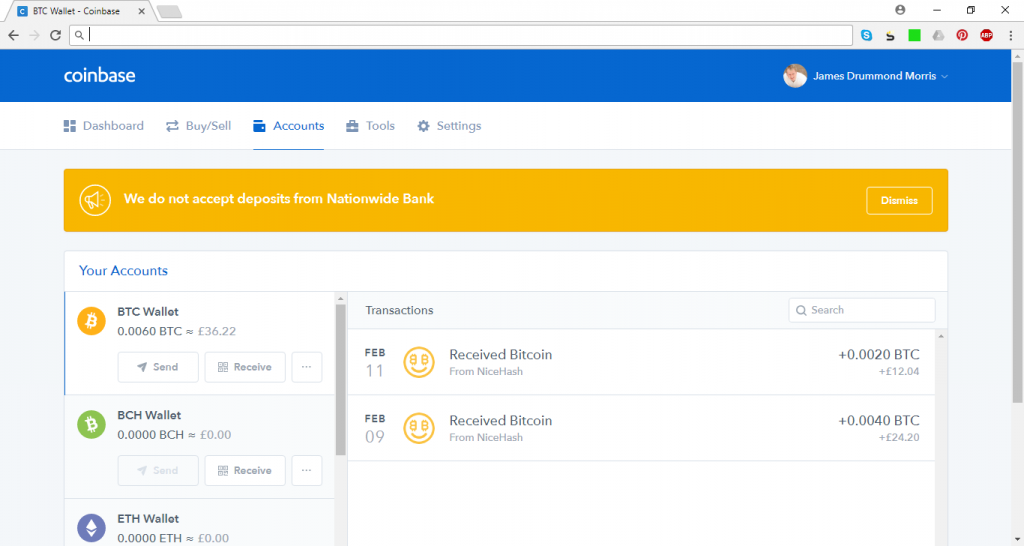
Task: Open the Skype extension icon in toolbar
Action: pos(867,35)
